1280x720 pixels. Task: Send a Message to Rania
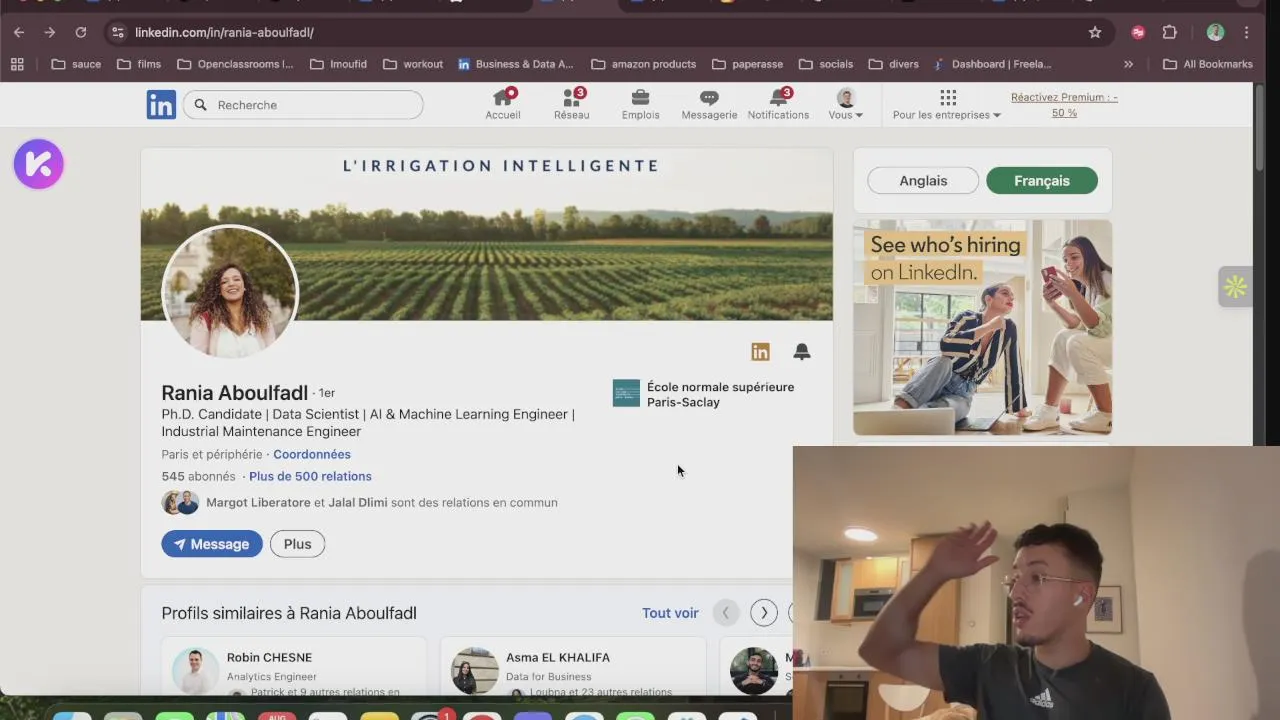212,544
